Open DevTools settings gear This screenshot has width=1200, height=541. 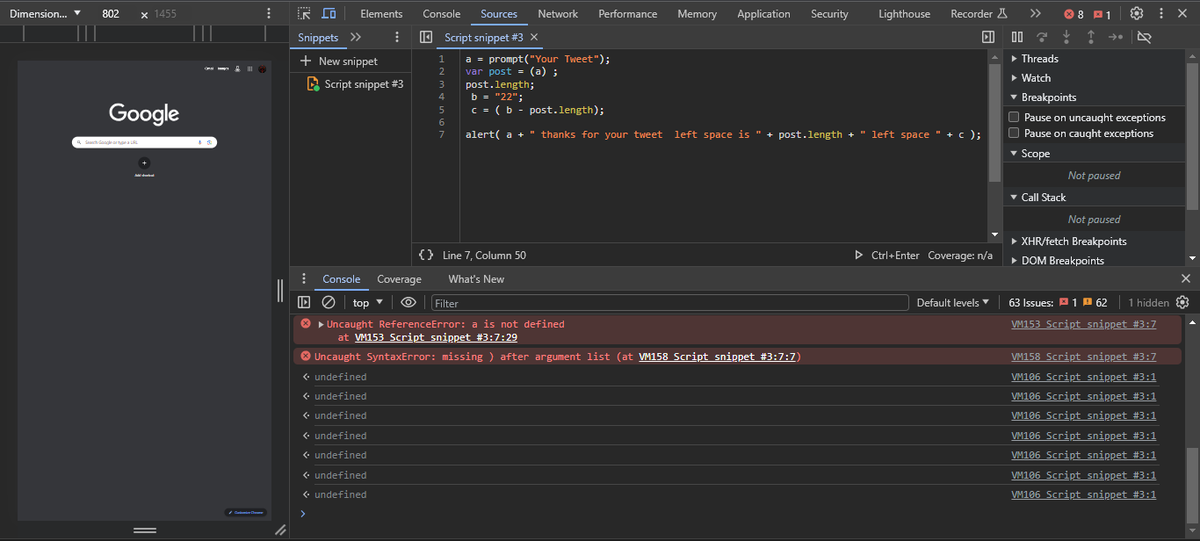click(x=1137, y=14)
